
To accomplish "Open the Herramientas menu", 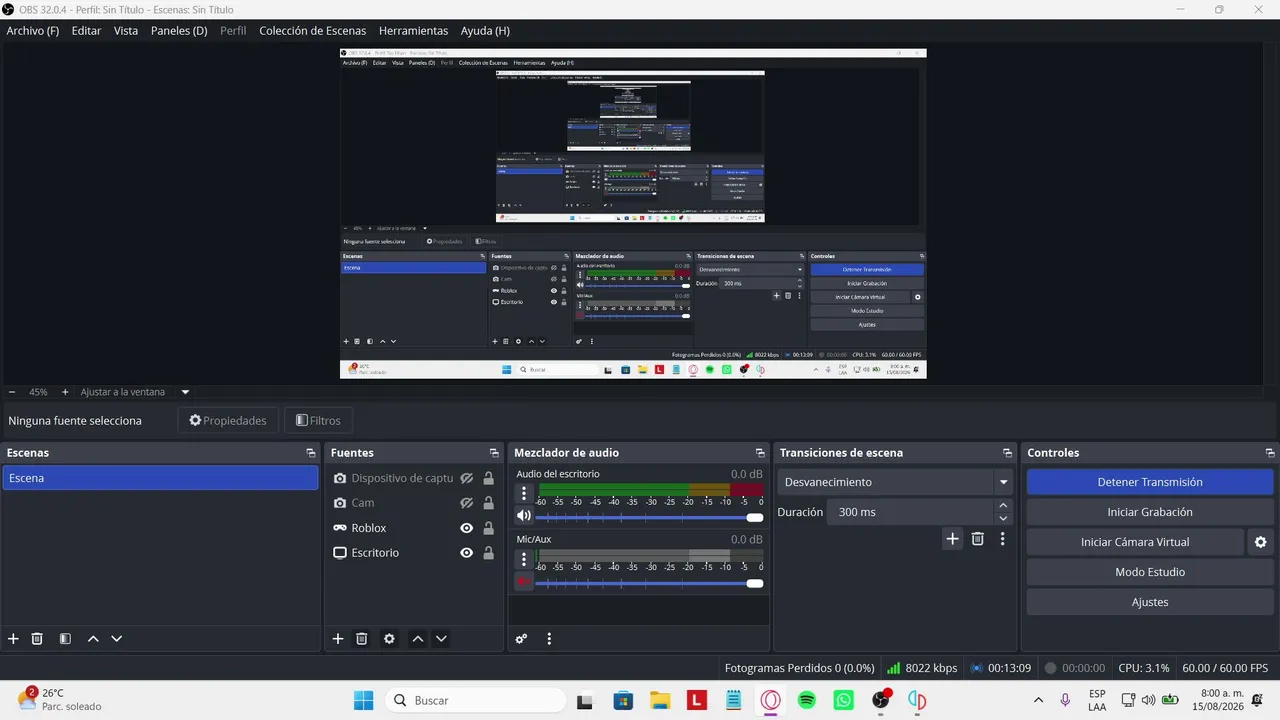I will point(414,31).
